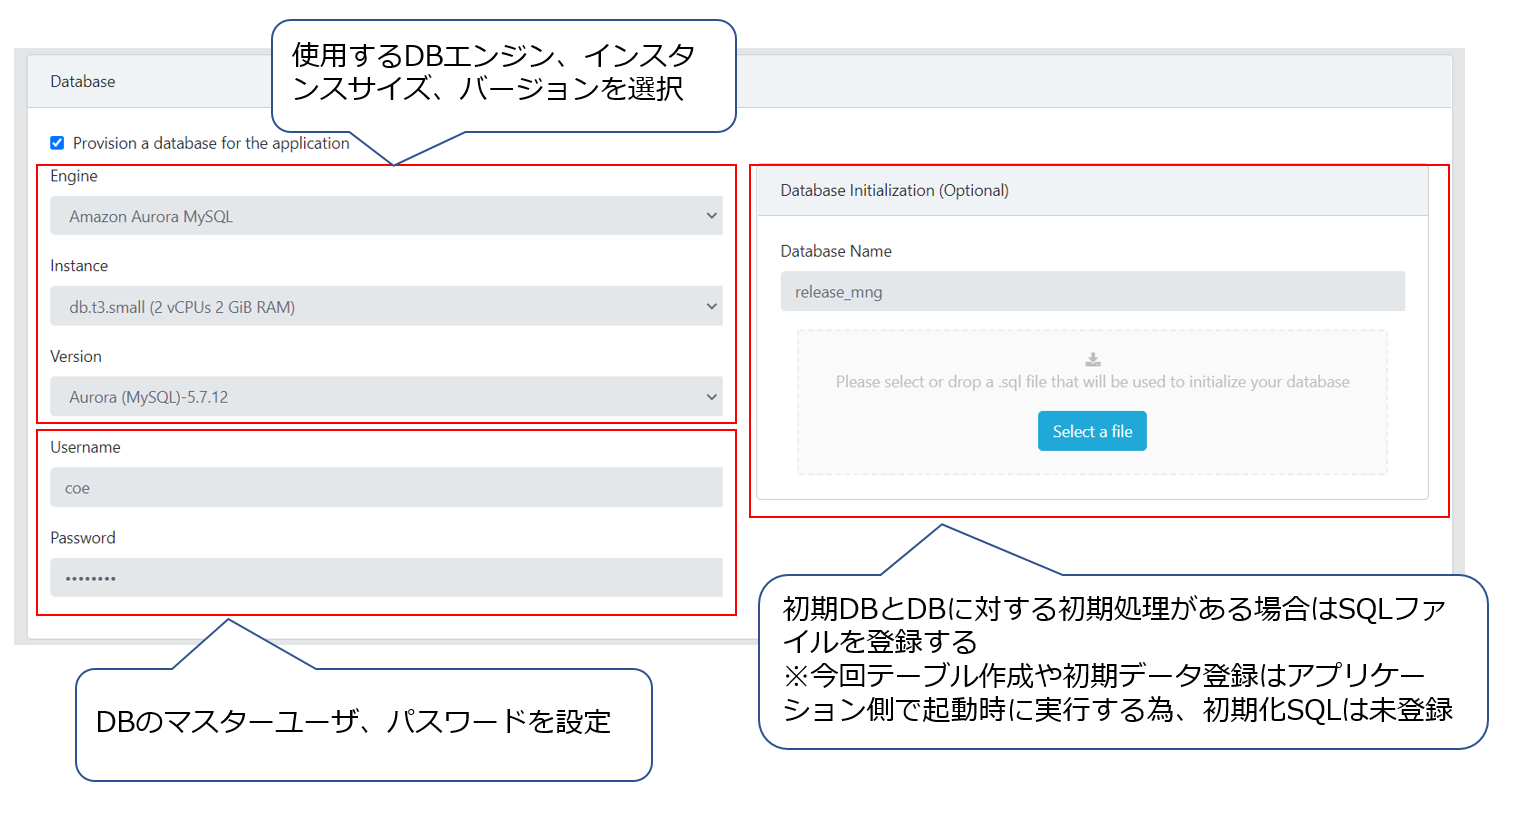Click the upload icon in file drop area
This screenshot has height=816, width=1513.
(x=1092, y=360)
